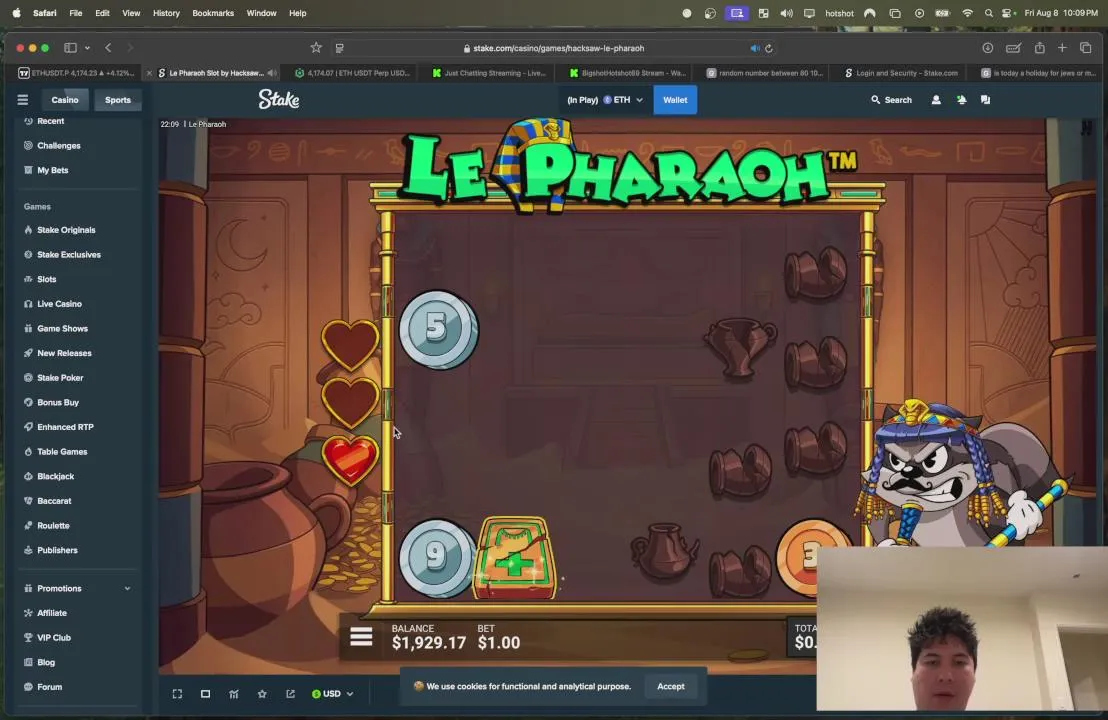
Task: Open Roulette category
Action: point(53,526)
